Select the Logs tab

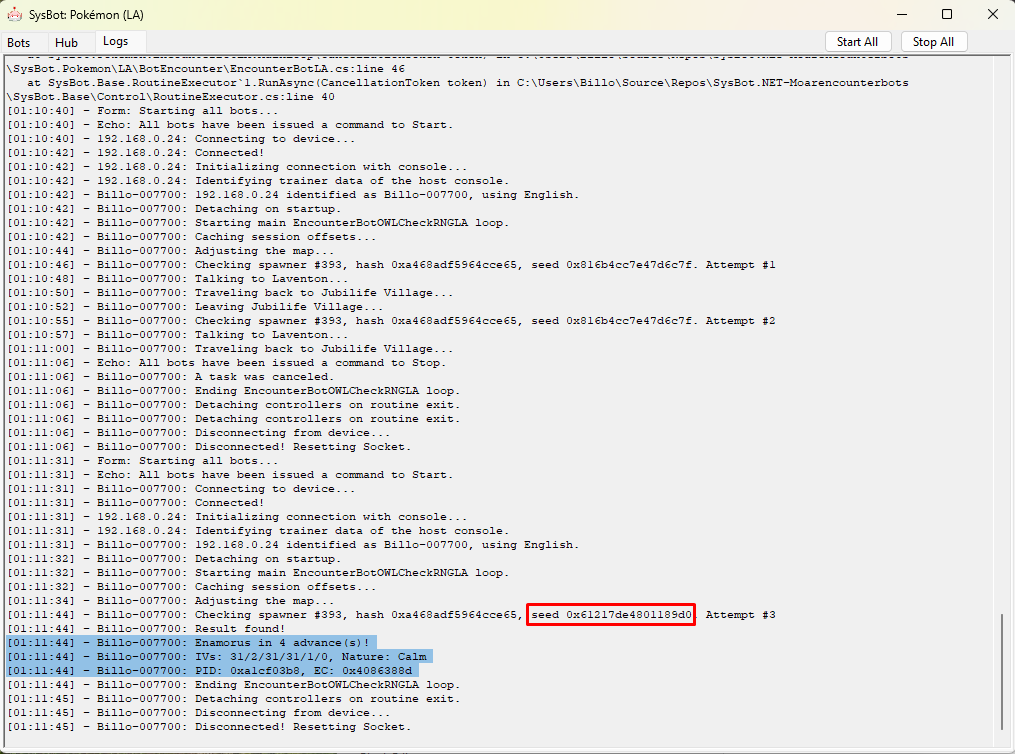[115, 41]
